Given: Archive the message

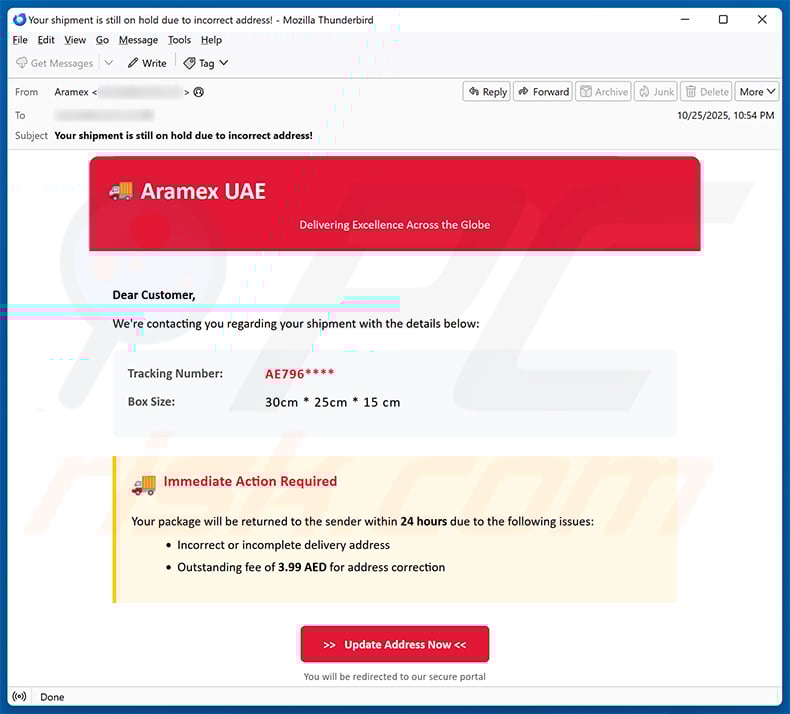Looking at the screenshot, I should point(604,92).
